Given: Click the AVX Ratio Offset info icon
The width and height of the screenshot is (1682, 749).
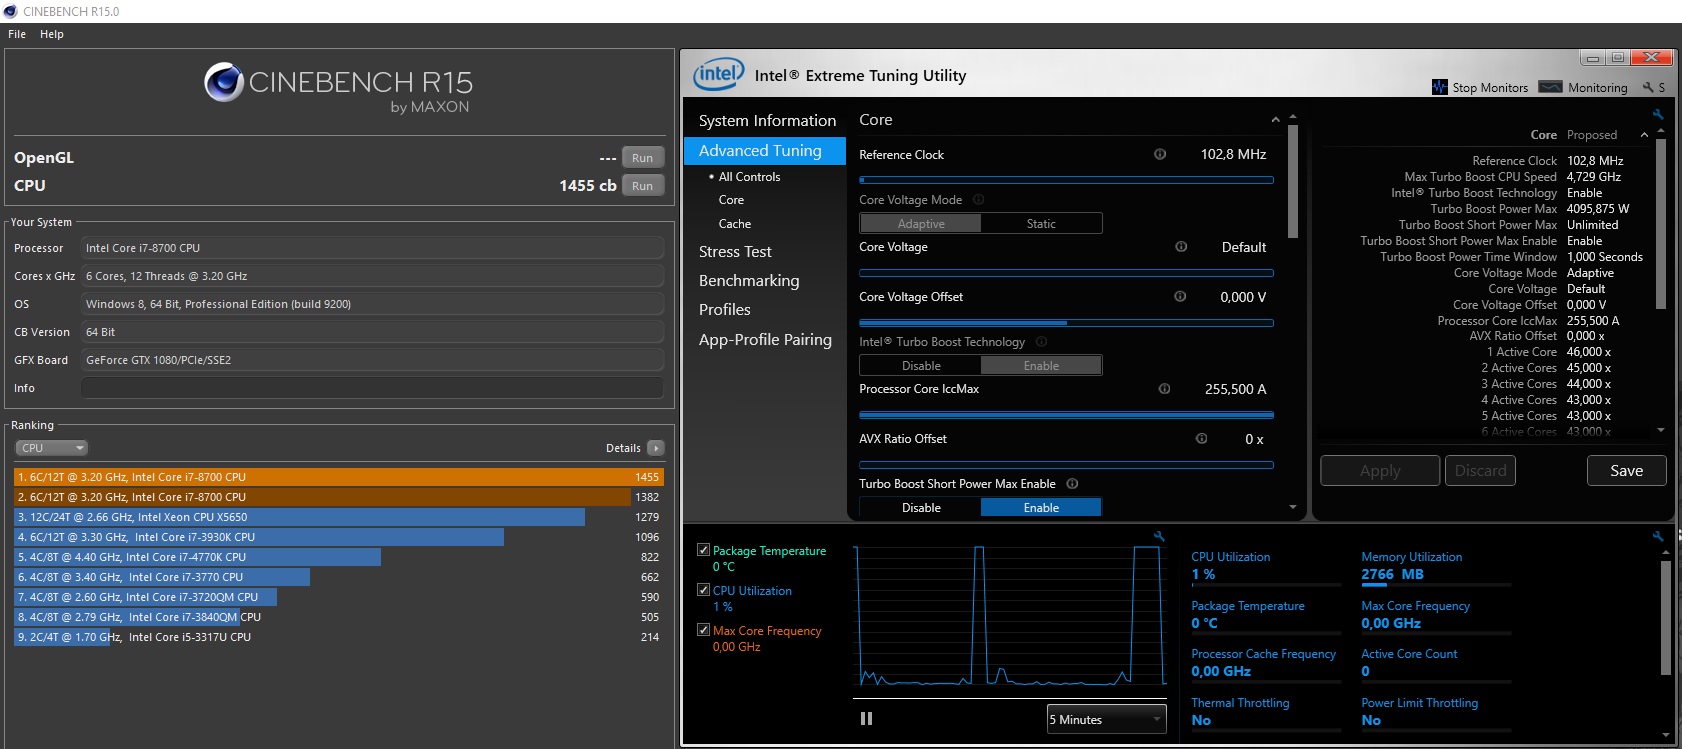Looking at the screenshot, I should [x=1201, y=438].
